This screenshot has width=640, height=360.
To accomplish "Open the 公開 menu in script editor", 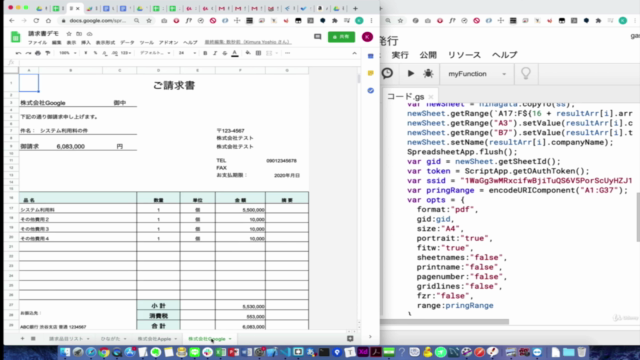I will (428, 55).
